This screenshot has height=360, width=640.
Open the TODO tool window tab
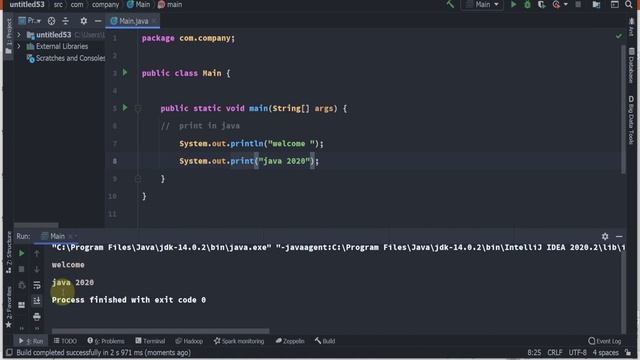pos(65,341)
